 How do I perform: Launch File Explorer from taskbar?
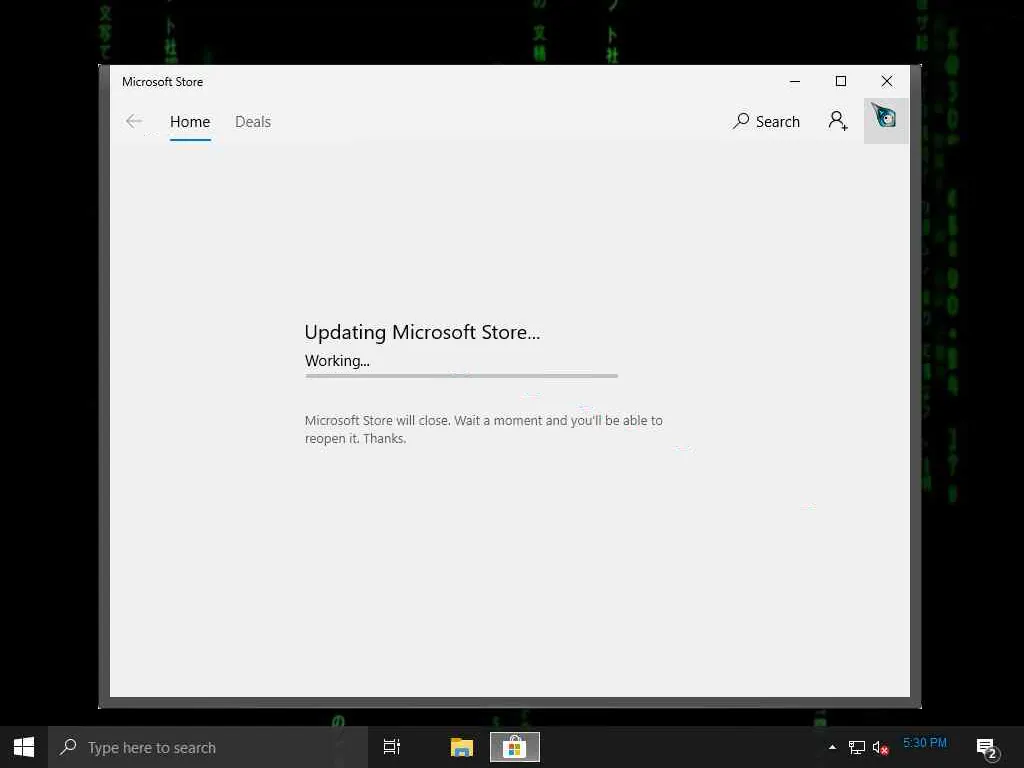coord(462,747)
